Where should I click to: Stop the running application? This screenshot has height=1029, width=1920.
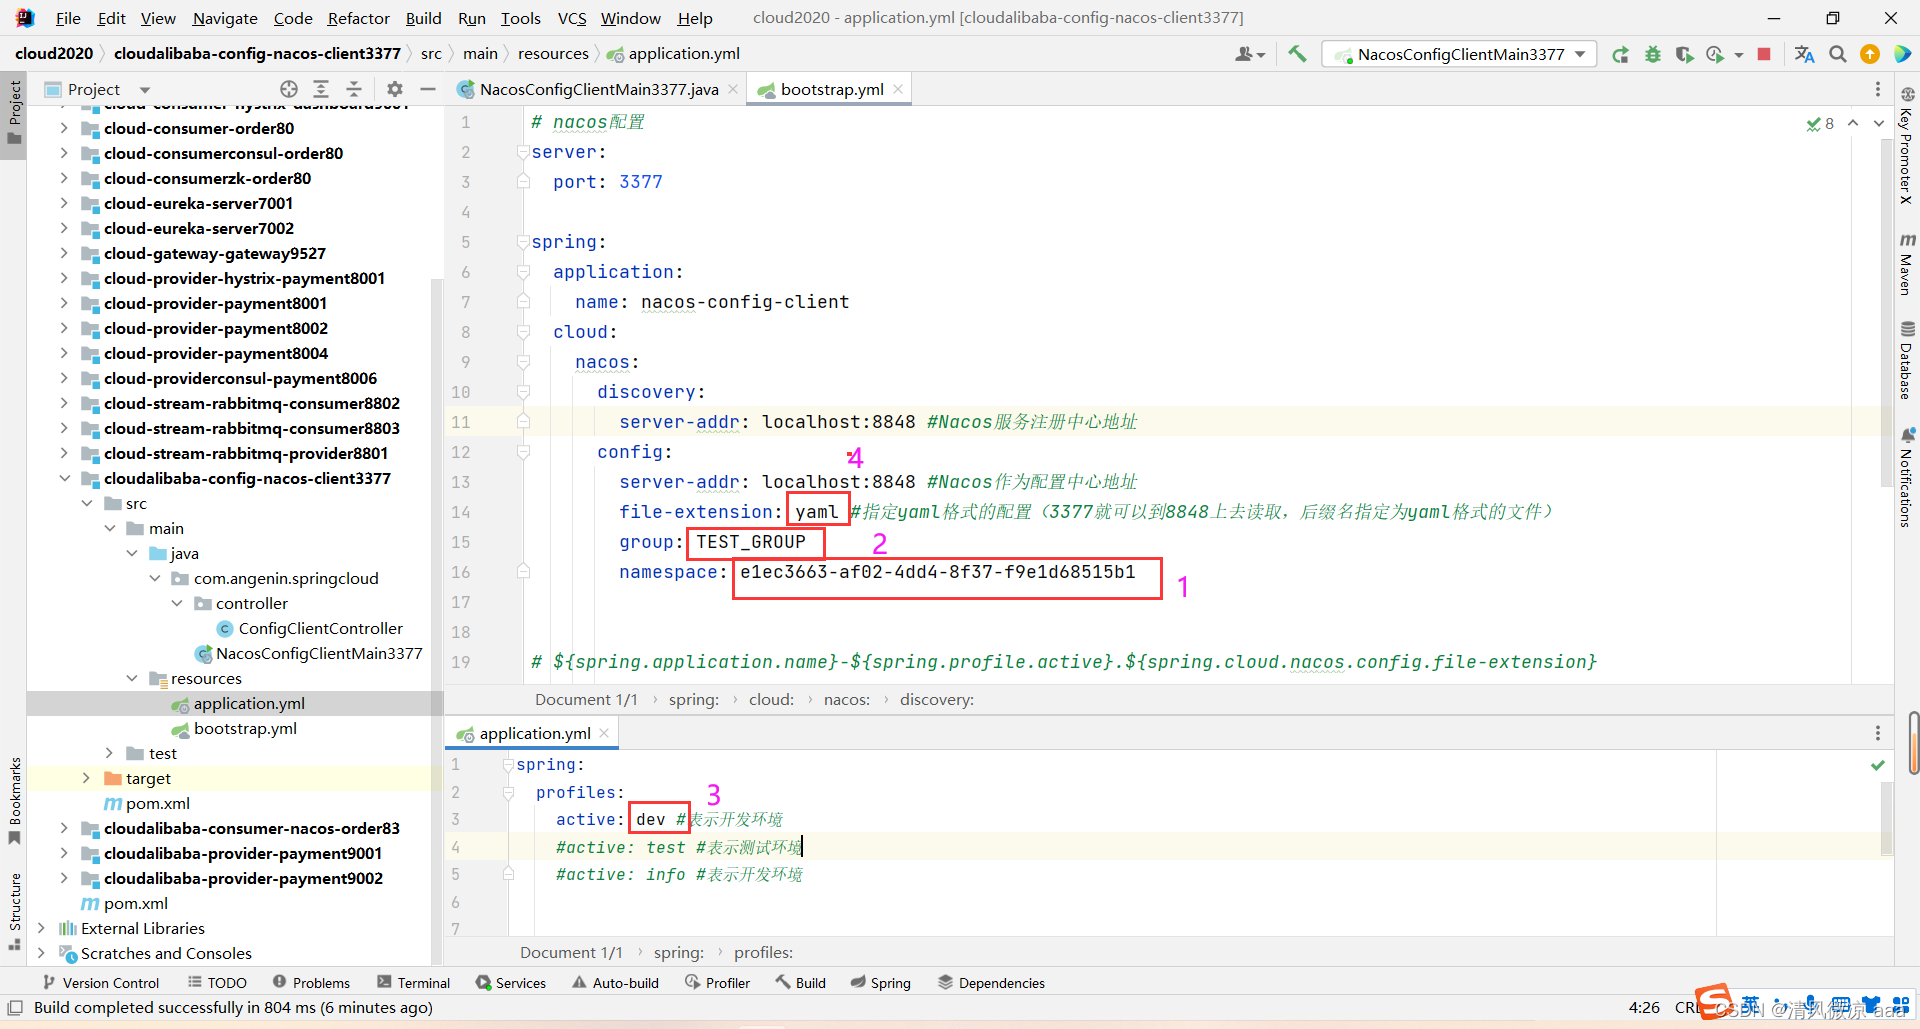1764,54
